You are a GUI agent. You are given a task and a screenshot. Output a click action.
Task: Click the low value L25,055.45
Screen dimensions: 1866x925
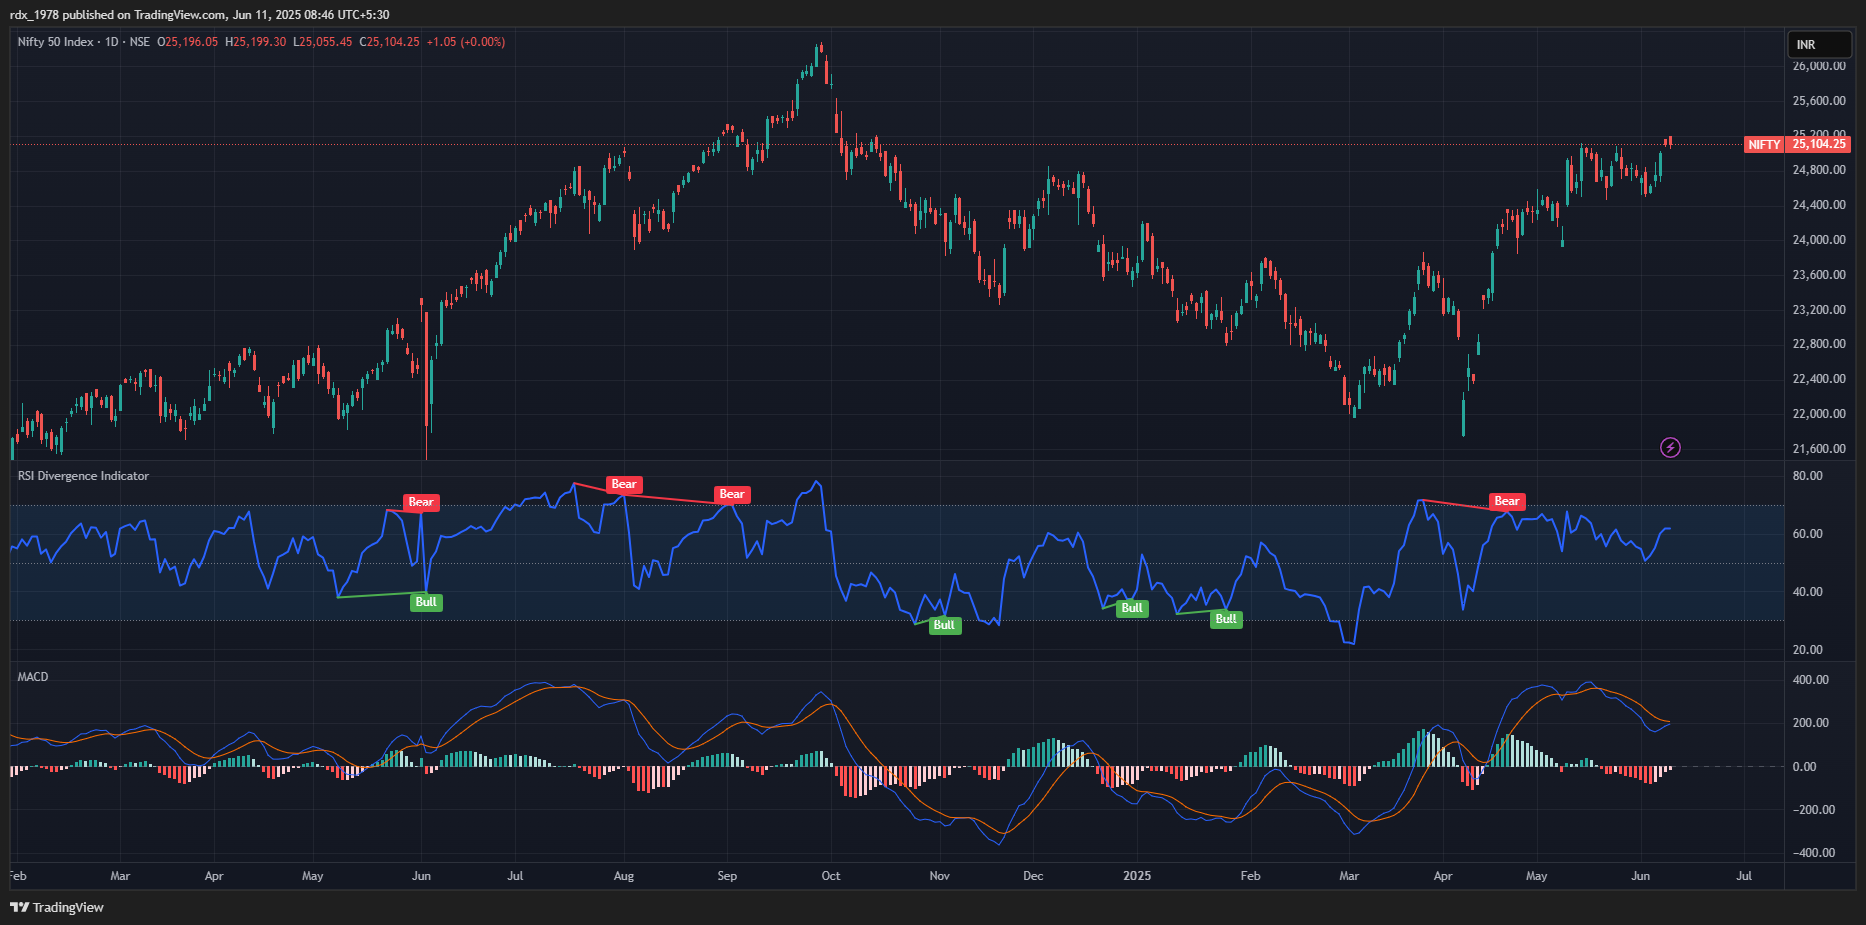pyautogui.click(x=323, y=42)
